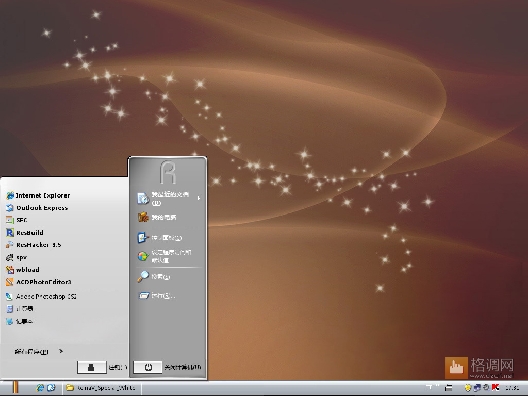Switch to the folder window taskbar button
The height and width of the screenshot is (396, 528).
[102, 388]
